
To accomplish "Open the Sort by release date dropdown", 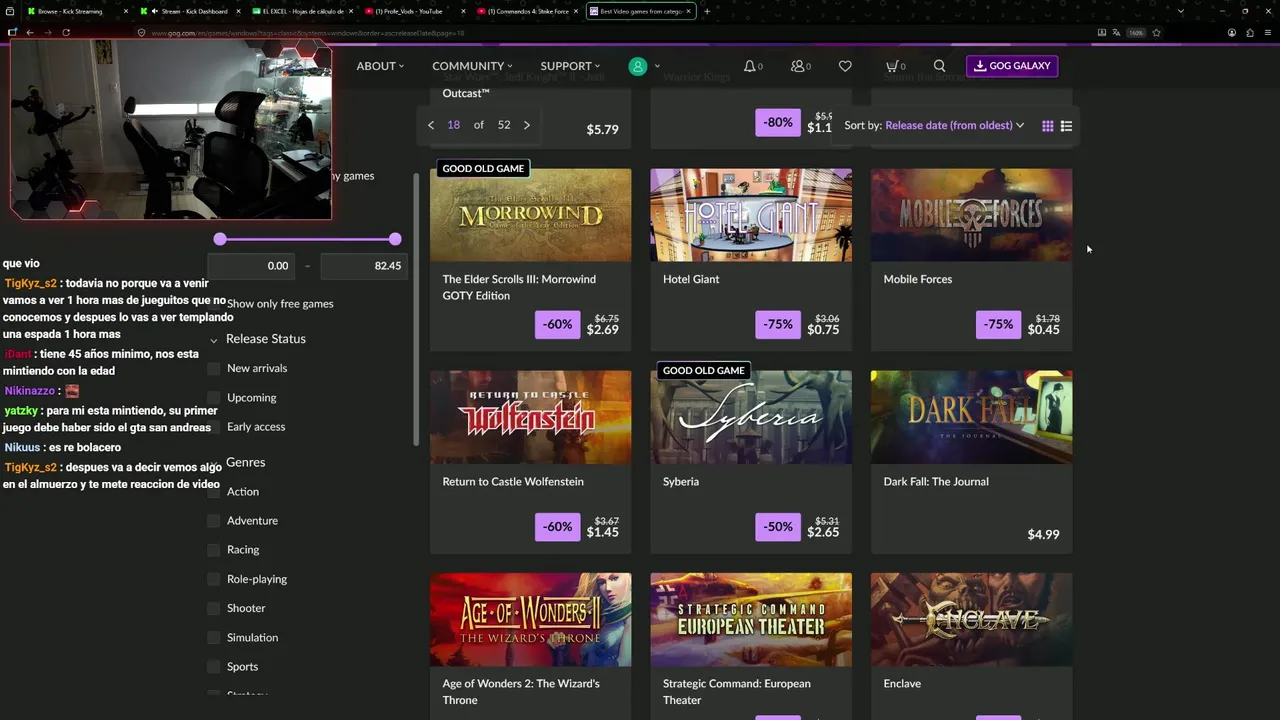I will coord(955,125).
